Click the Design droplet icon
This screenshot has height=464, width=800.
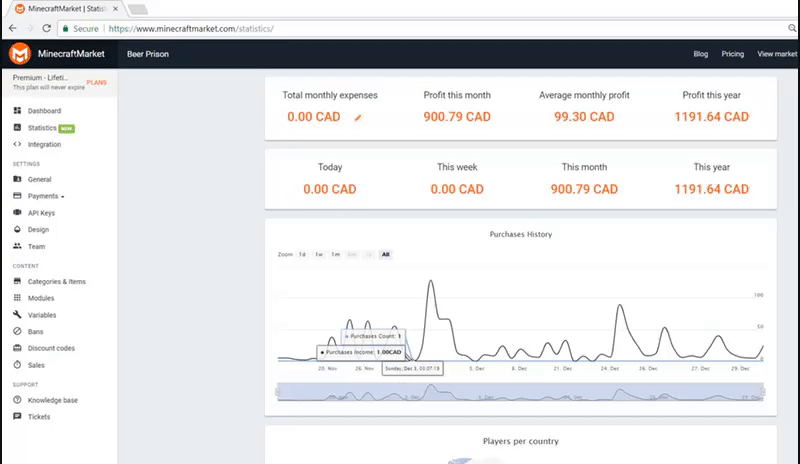click(x=17, y=229)
